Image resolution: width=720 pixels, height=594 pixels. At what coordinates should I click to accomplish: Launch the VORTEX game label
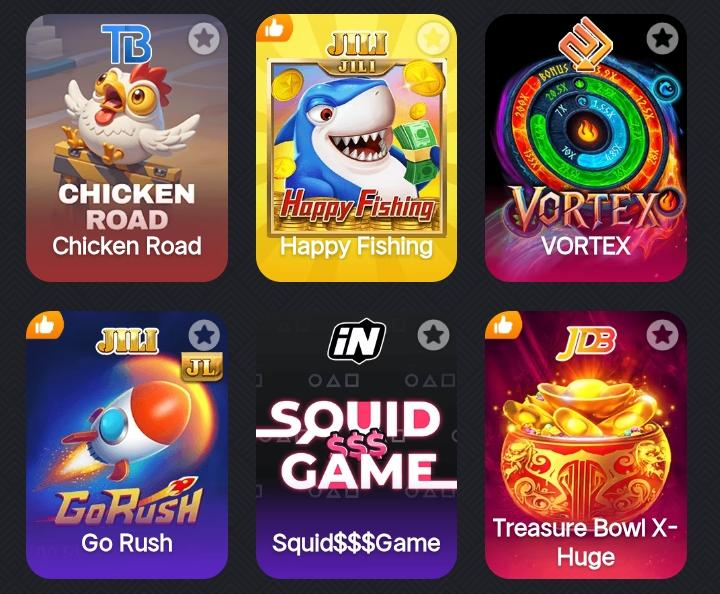[x=585, y=245]
